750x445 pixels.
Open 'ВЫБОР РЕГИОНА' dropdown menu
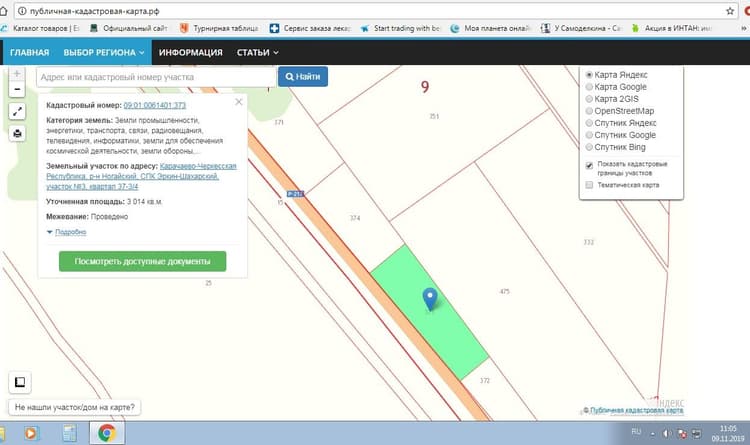tap(104, 52)
